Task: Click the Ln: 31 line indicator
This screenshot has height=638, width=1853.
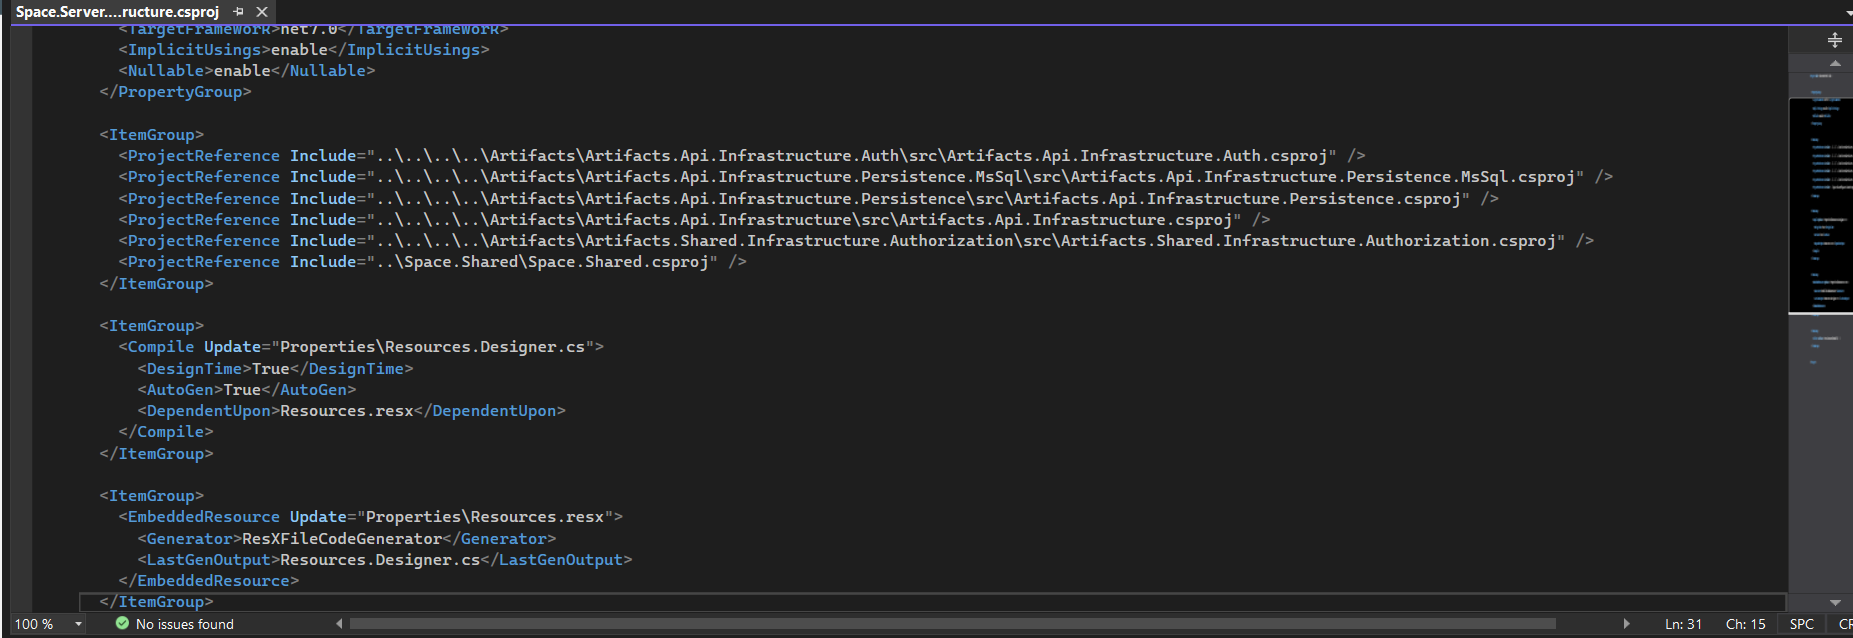Action: pos(1683,624)
